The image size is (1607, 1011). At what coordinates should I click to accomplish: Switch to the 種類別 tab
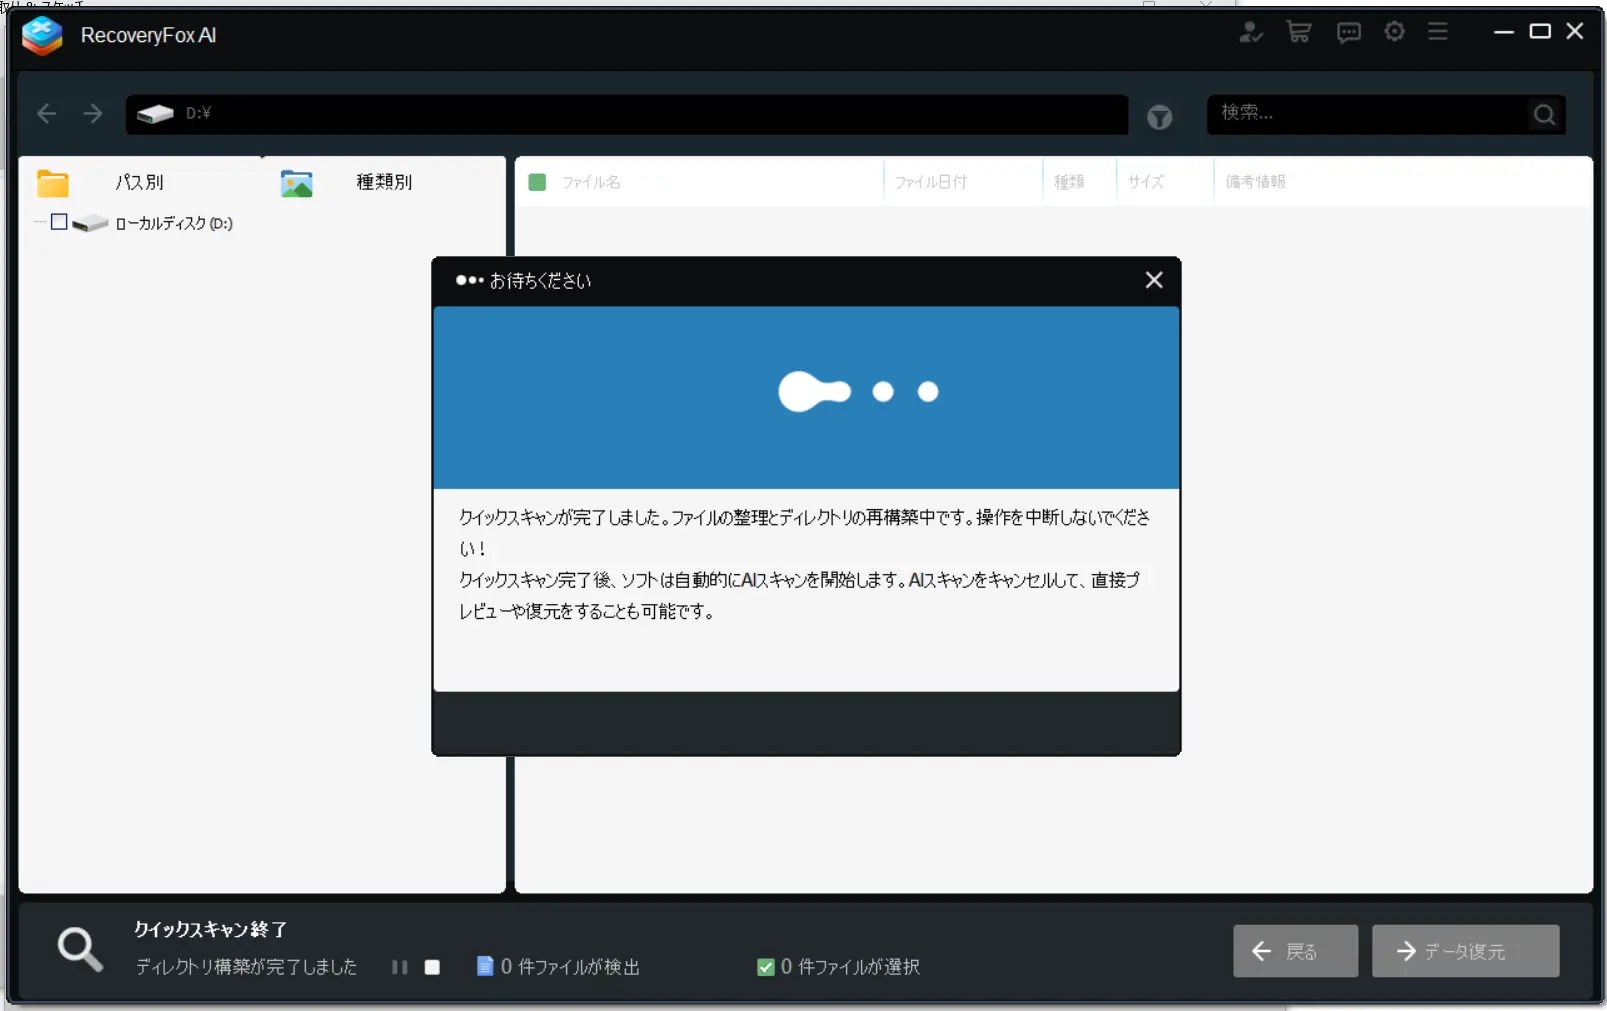384,182
